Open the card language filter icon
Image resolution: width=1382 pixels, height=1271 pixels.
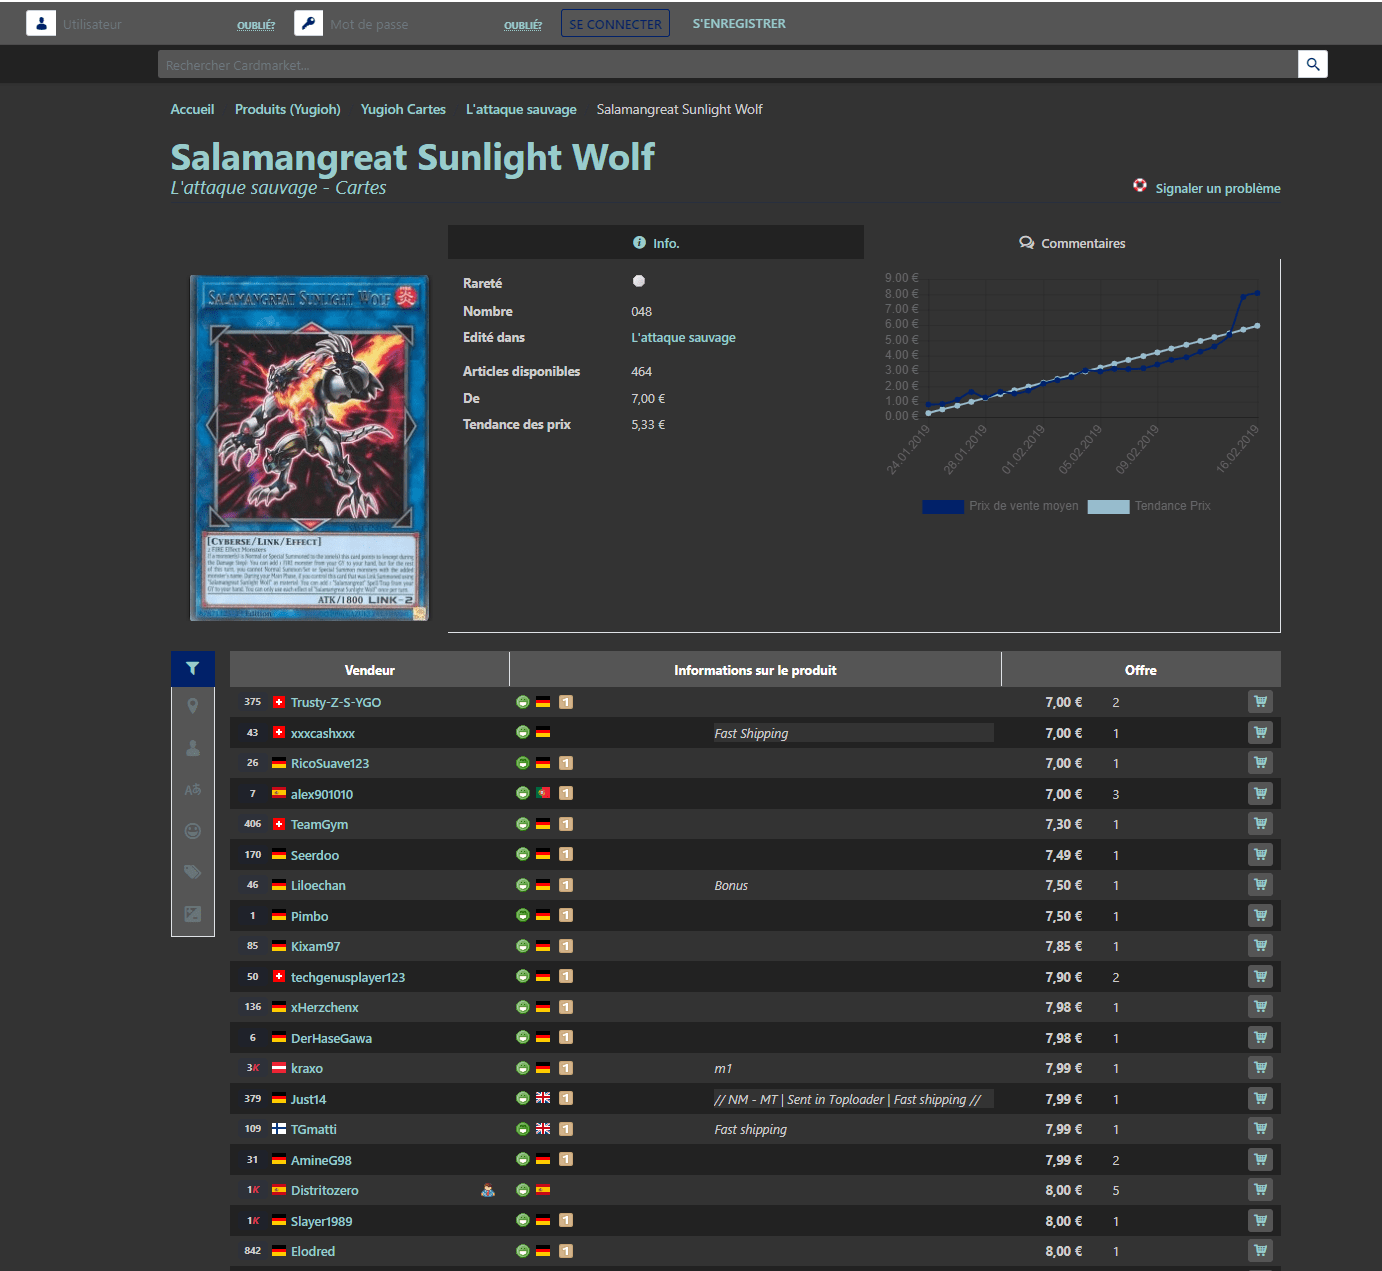pos(192,789)
